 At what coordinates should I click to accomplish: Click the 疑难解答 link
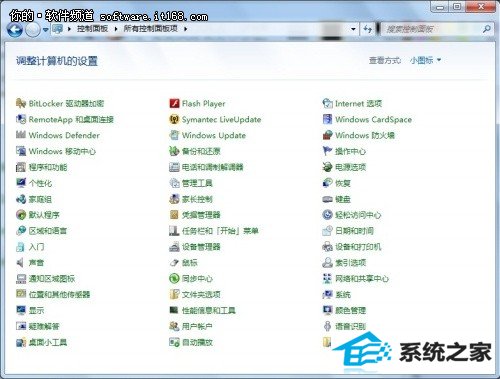pyautogui.click(x=44, y=326)
